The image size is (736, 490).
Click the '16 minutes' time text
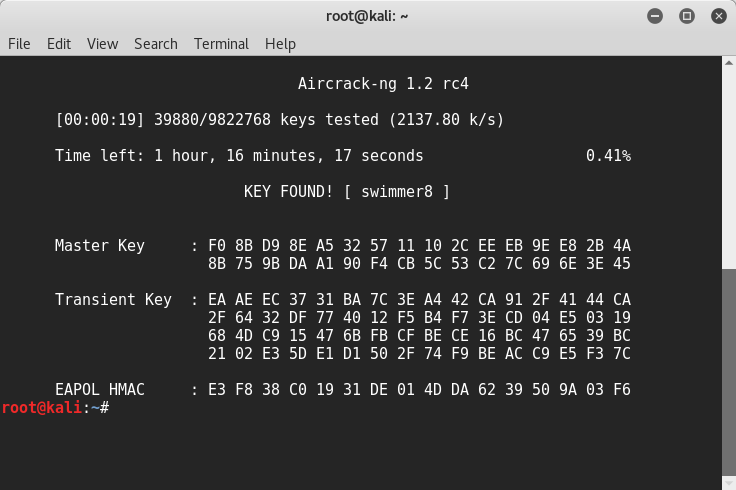click(271, 156)
